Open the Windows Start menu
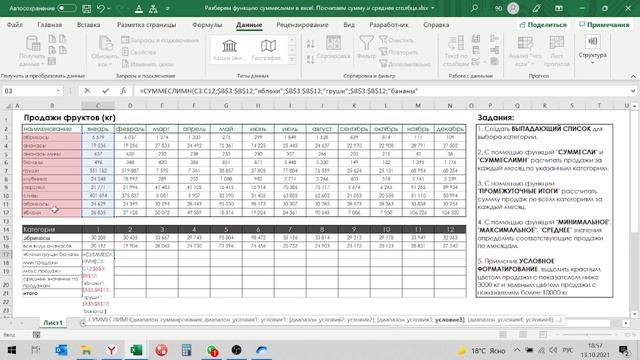Image resolution: width=640 pixels, height=360 pixels. tap(11, 350)
